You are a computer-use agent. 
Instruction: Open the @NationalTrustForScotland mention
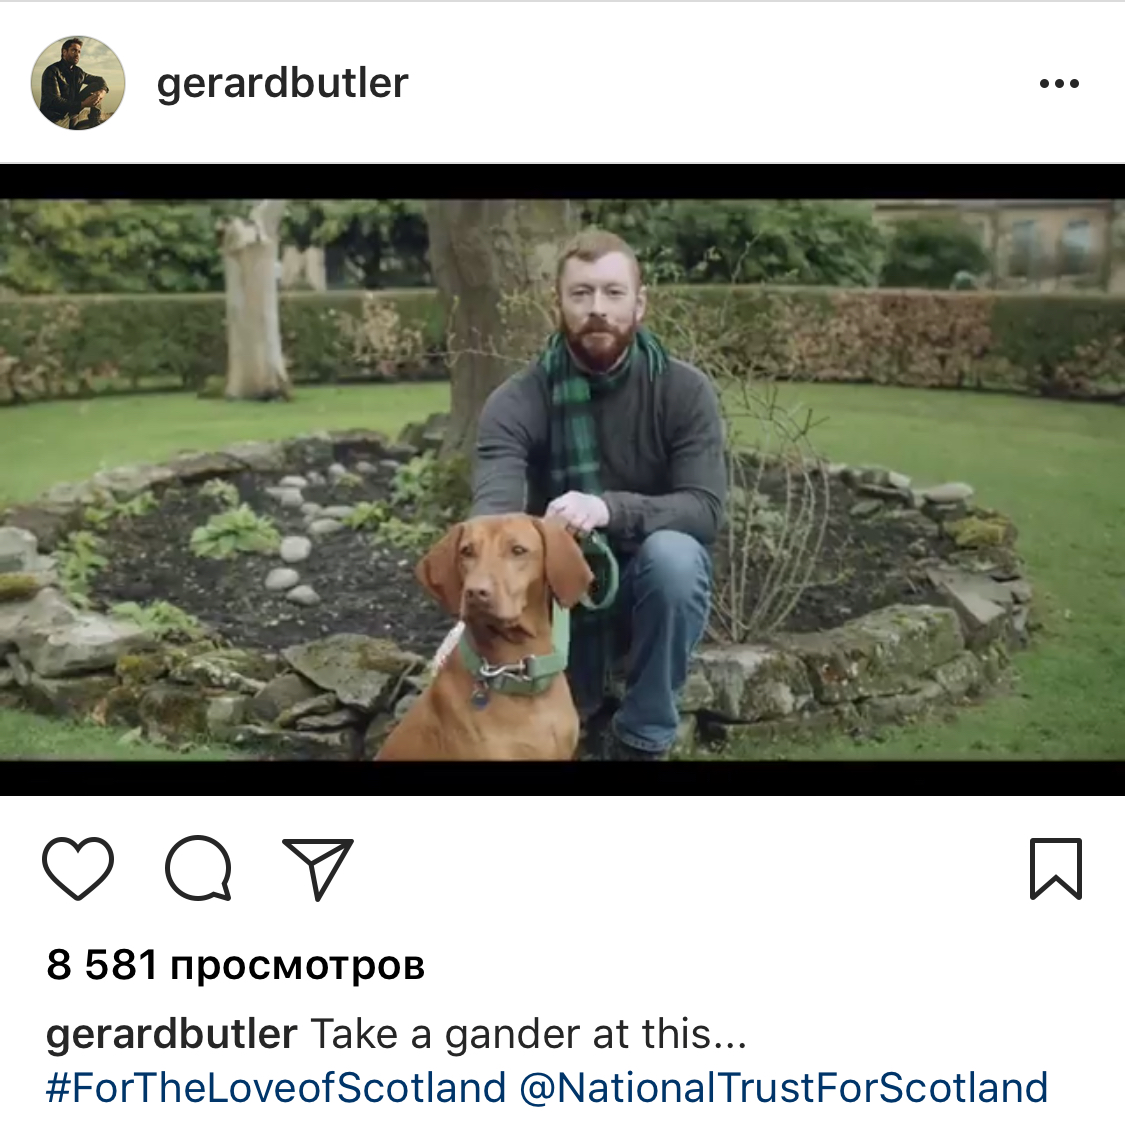783,1088
